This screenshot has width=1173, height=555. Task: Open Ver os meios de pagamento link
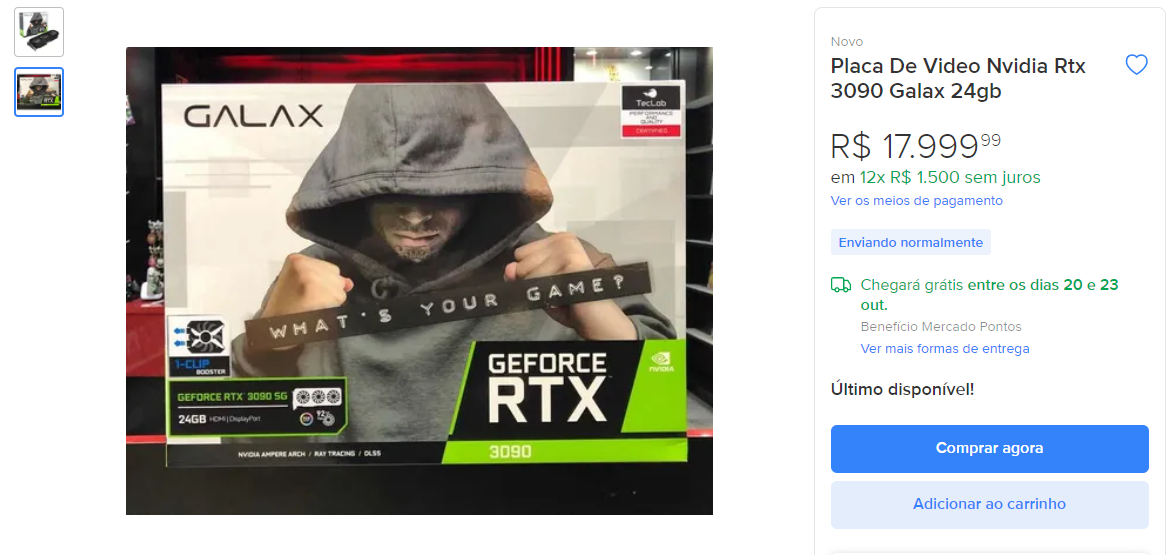[x=916, y=200]
